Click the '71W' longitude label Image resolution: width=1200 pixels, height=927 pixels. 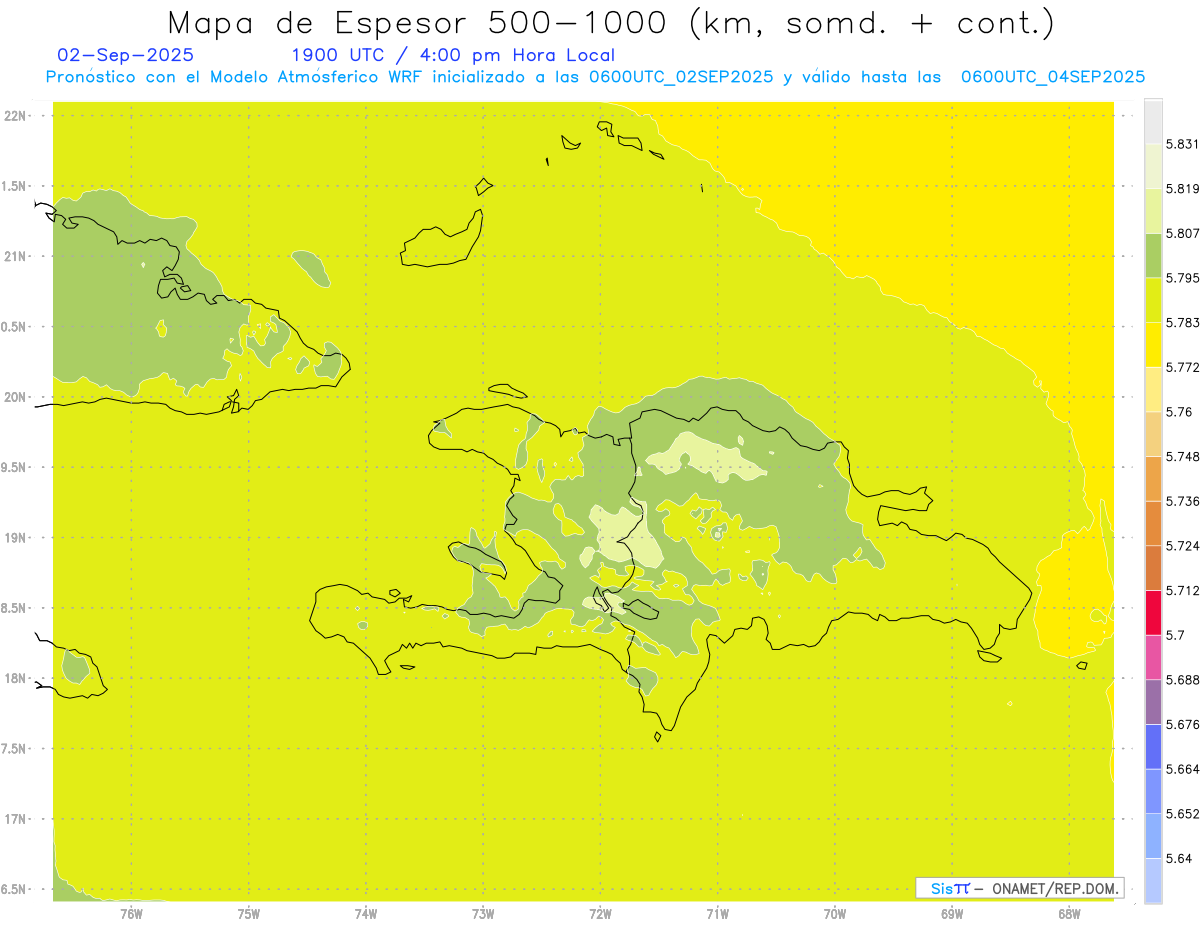click(x=717, y=914)
